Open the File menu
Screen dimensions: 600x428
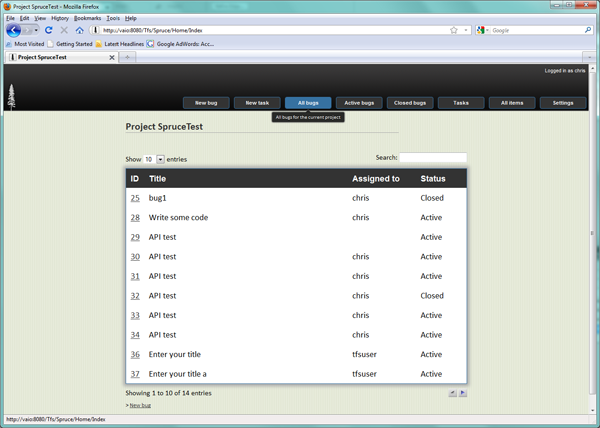pos(10,18)
